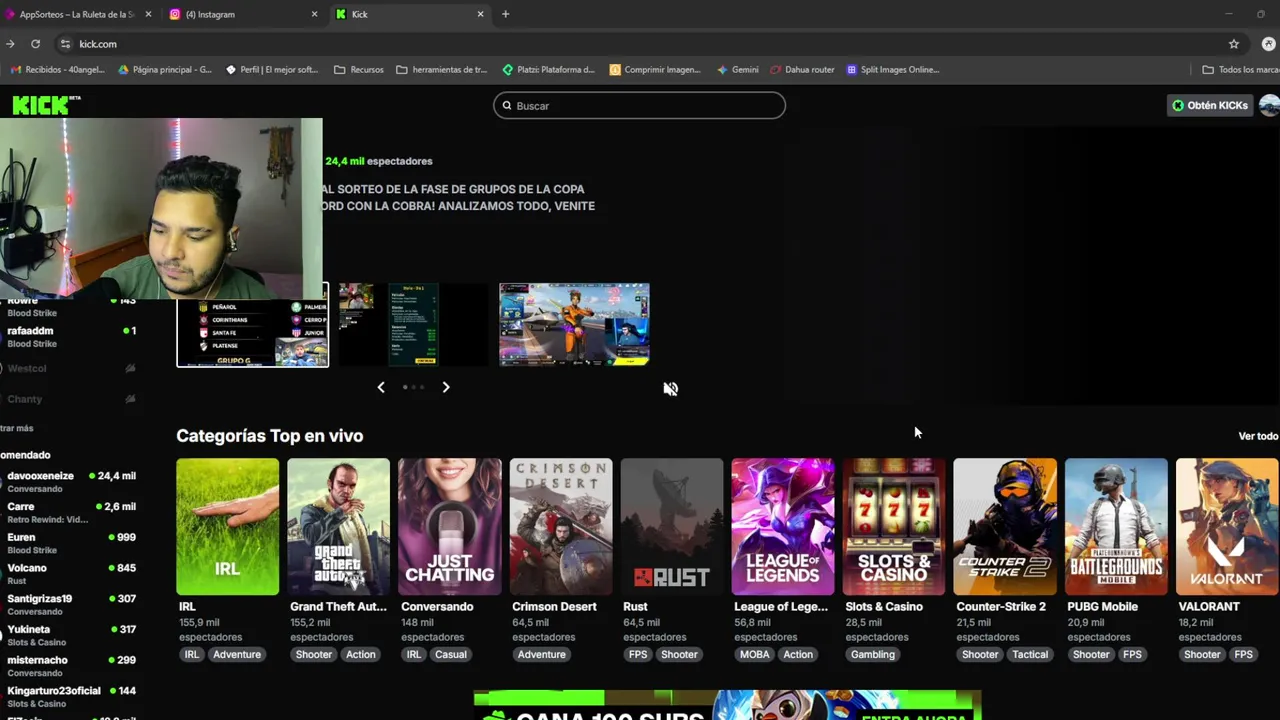Open Volcano channel in sidebar
Screen dimensions: 1280x720
click(70, 574)
